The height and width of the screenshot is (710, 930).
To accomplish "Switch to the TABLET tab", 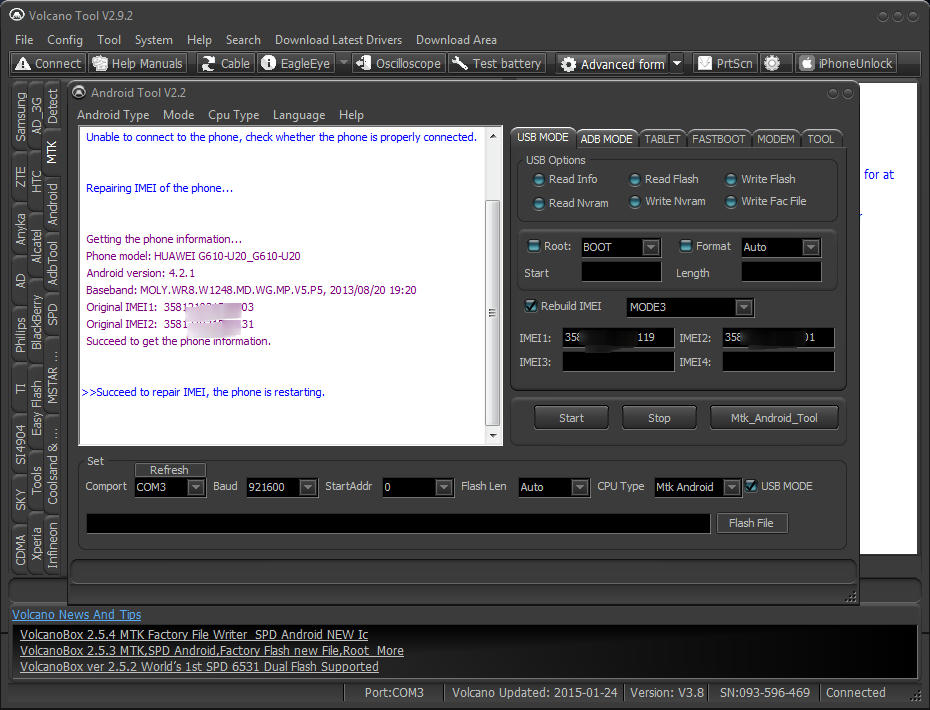I will pos(662,139).
